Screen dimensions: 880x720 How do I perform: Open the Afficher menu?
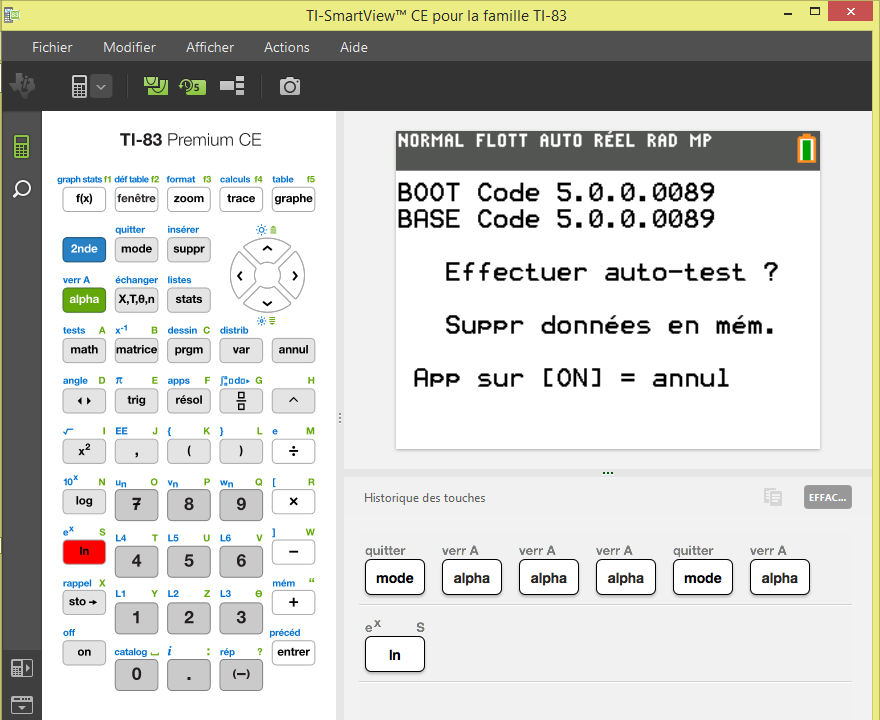[210, 47]
